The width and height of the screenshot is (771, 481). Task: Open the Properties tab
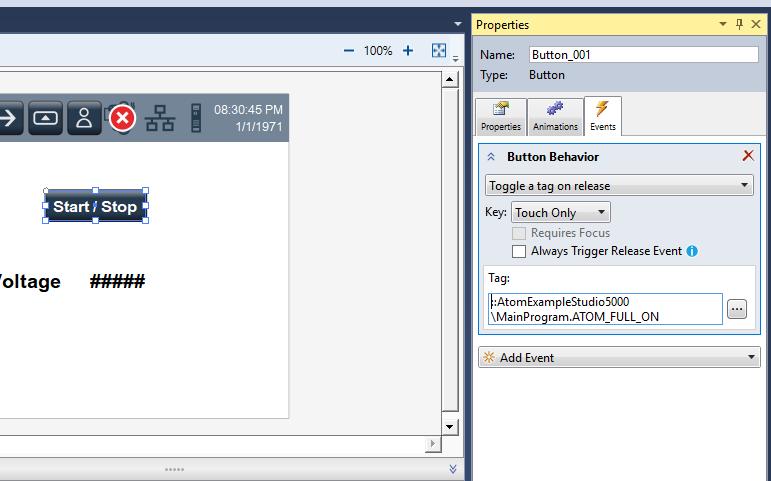pos(501,117)
